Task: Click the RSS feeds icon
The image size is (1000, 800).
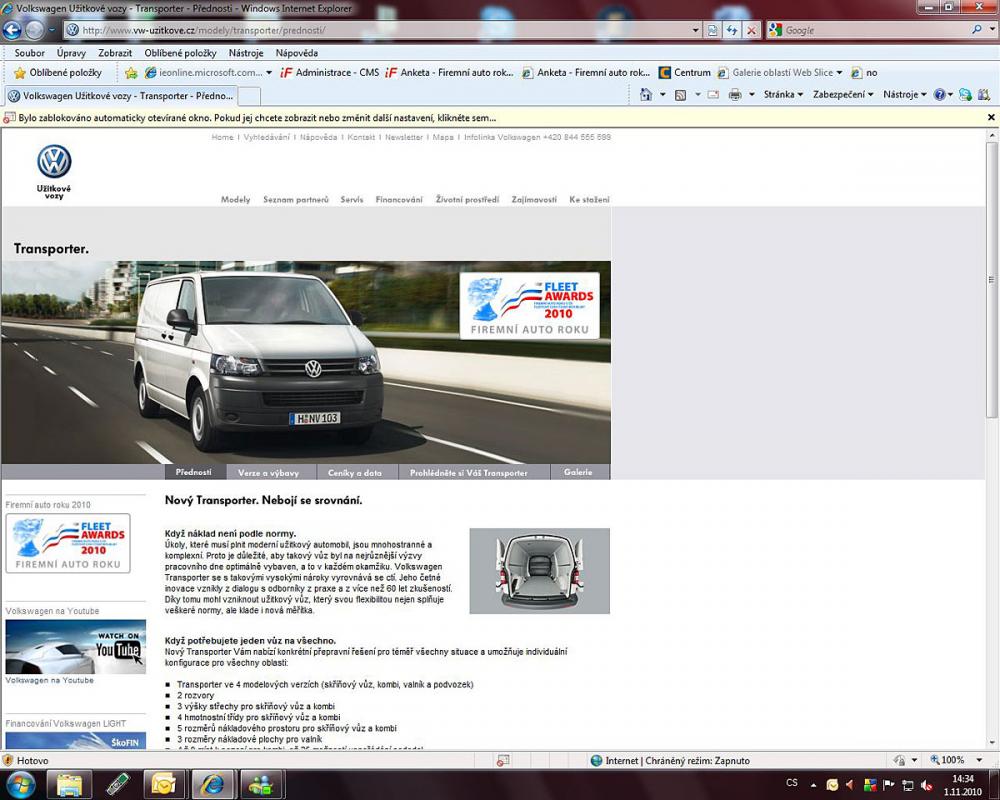Action: pyautogui.click(x=680, y=95)
